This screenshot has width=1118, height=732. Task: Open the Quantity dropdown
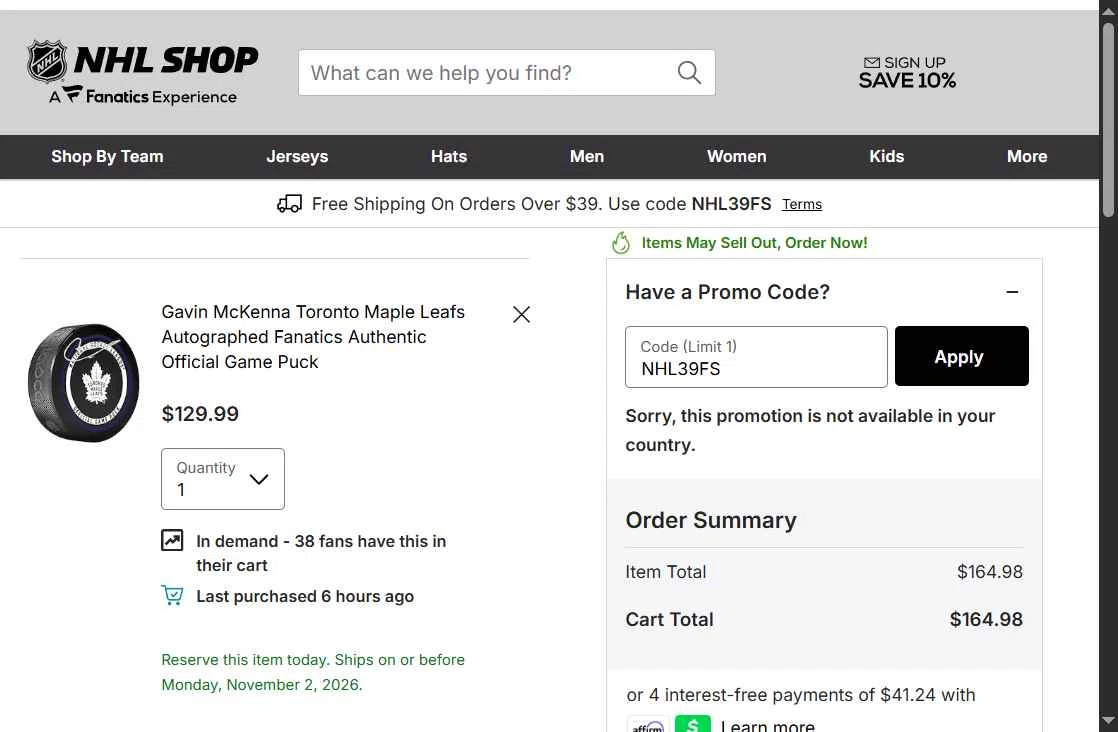[222, 479]
